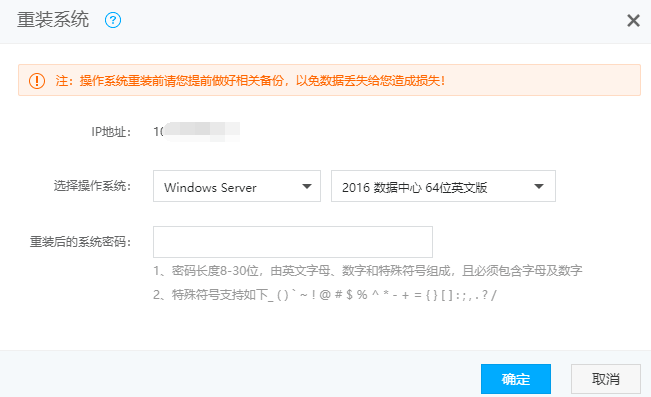Click the orange backup warning message text
The width and height of the screenshot is (651, 397).
pyautogui.click(x=250, y=81)
